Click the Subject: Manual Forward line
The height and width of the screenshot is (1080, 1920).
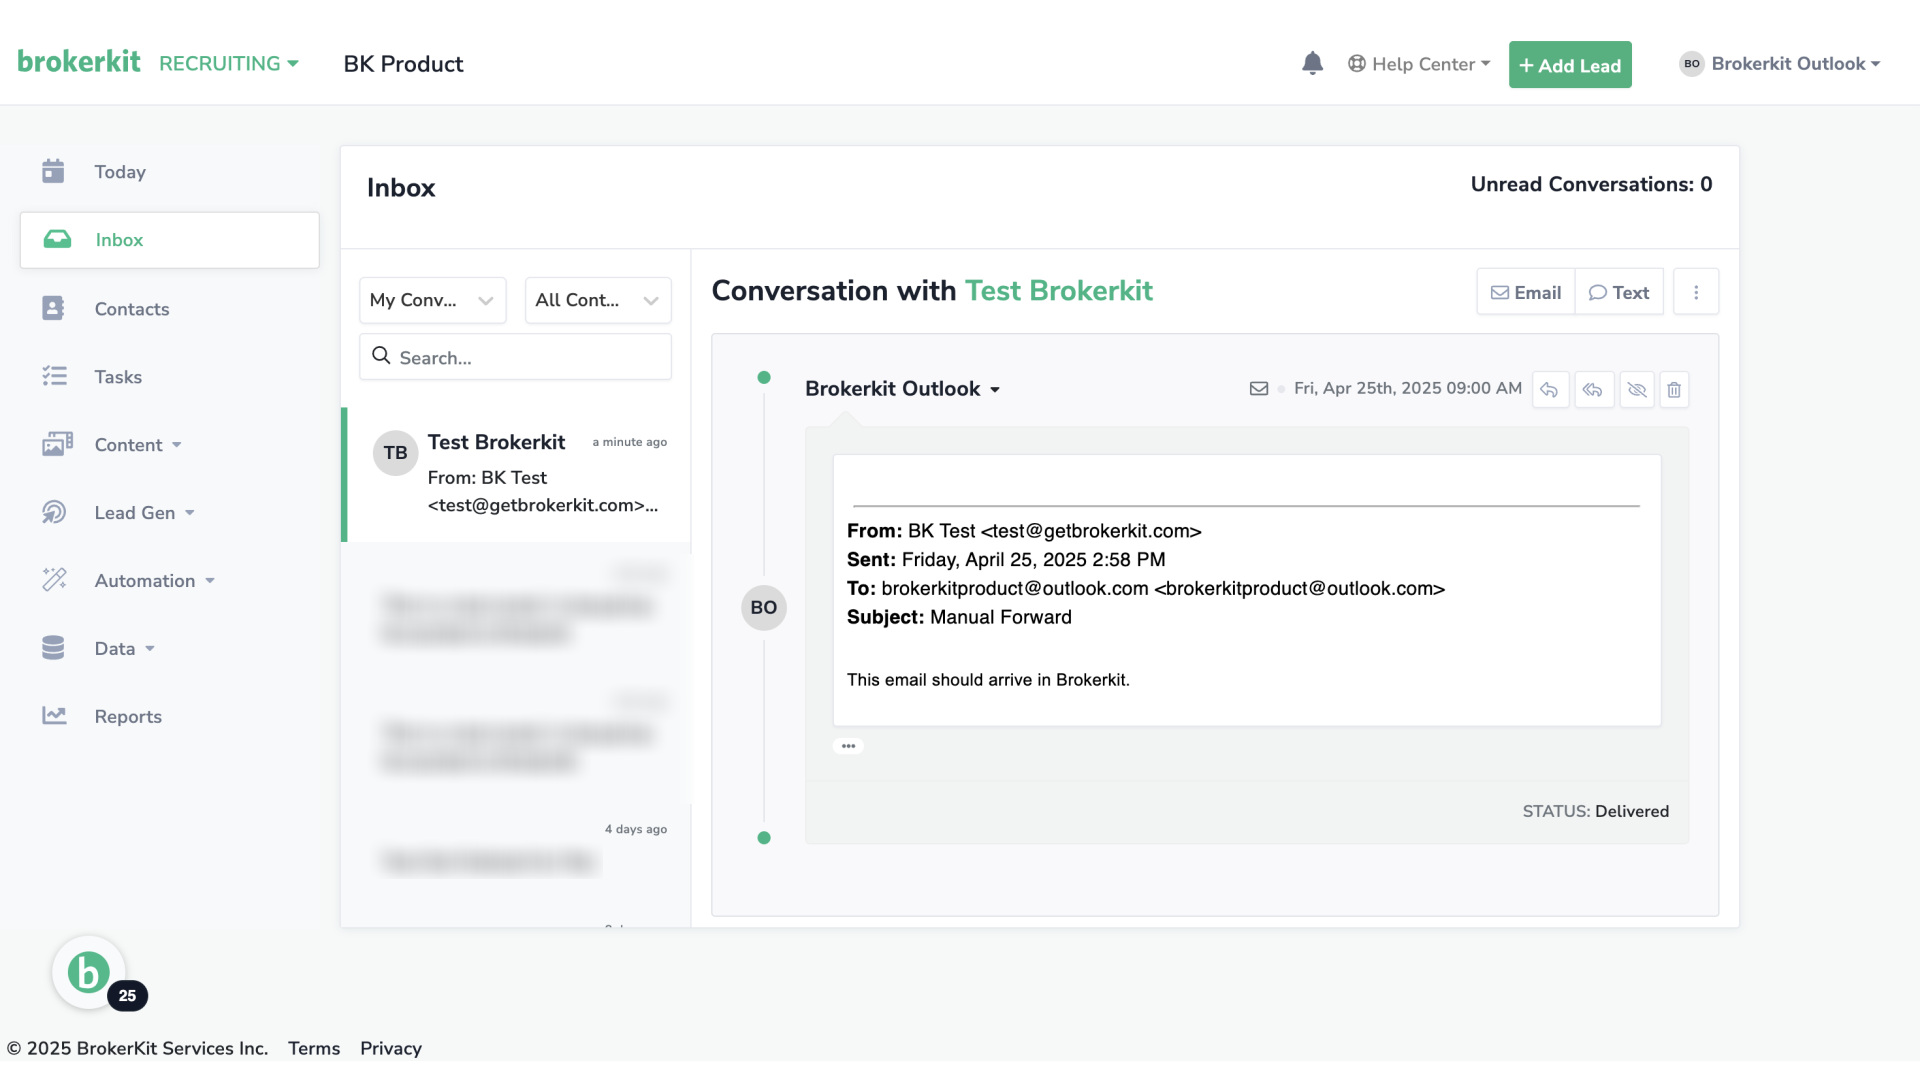(x=959, y=617)
